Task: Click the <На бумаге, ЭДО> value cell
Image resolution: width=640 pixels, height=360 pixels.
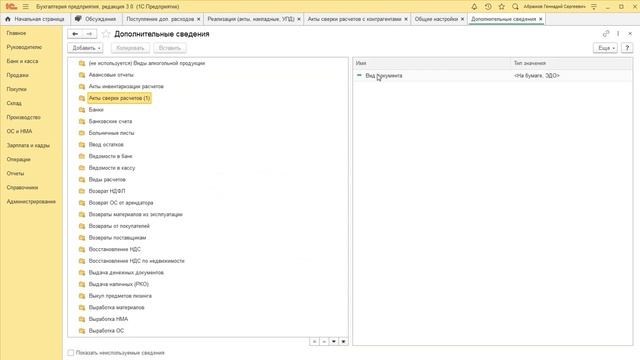Action: point(537,76)
